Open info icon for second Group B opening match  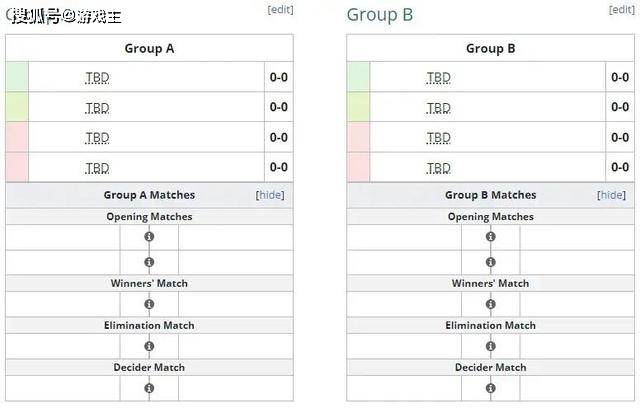pos(491,262)
